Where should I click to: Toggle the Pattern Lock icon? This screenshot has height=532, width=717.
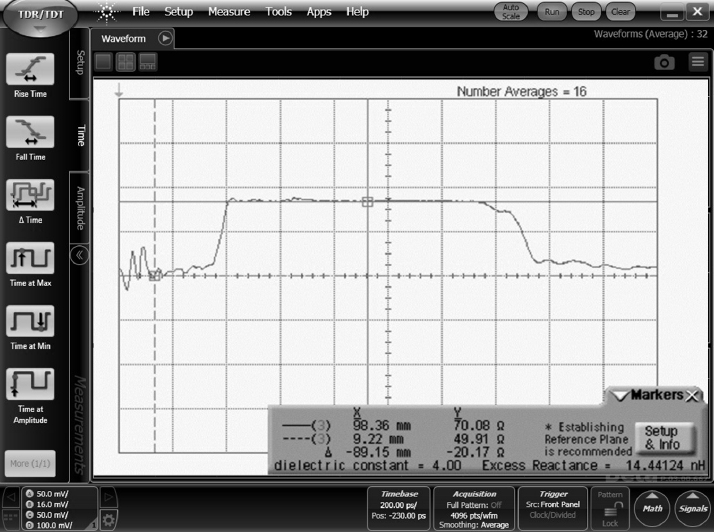610,509
